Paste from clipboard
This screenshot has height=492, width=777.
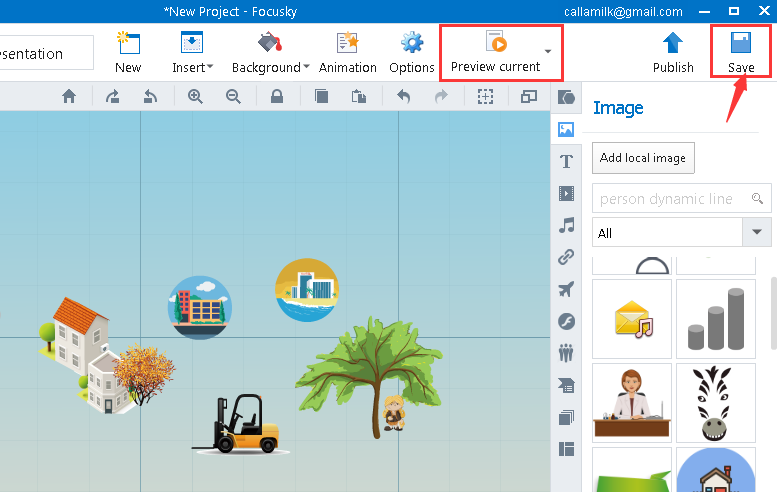point(359,96)
